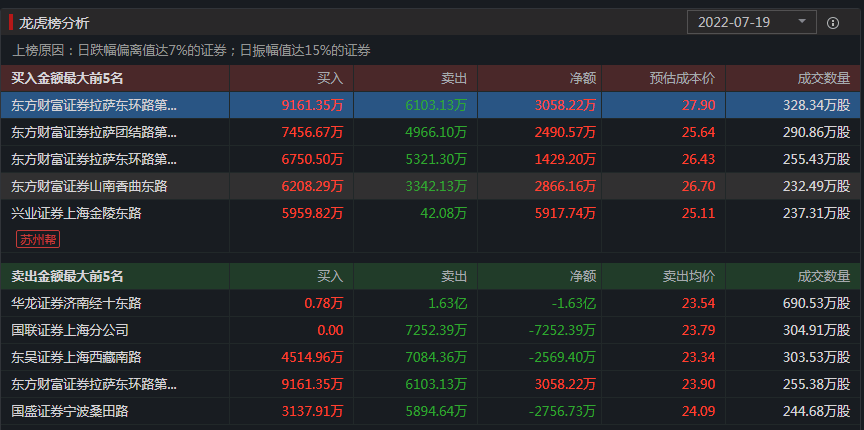Screen dimensions: 864x430
Task: Click the sell average price 23.90
Action: coord(699,384)
